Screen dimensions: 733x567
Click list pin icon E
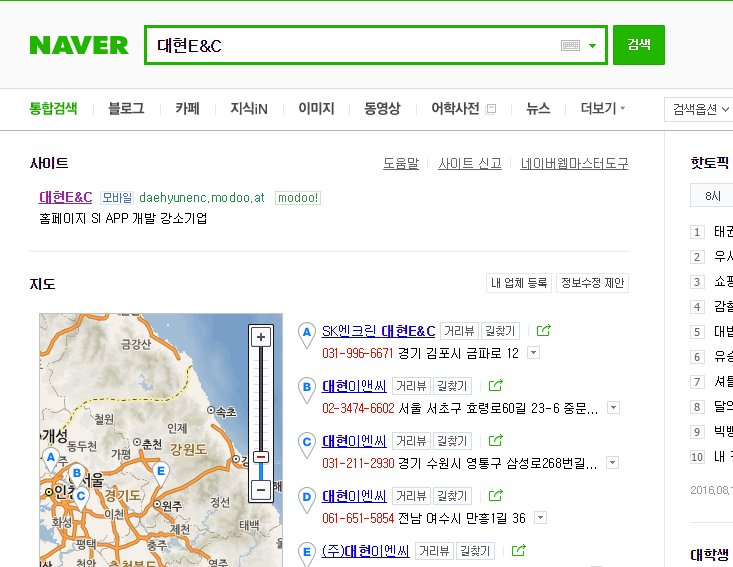click(x=307, y=555)
